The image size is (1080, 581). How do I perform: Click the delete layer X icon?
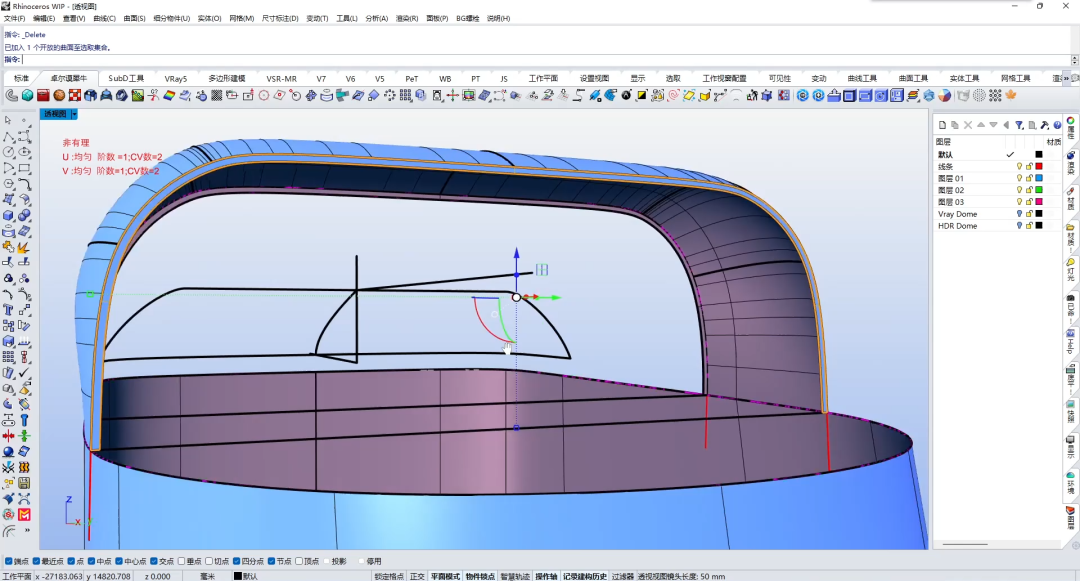(x=968, y=125)
